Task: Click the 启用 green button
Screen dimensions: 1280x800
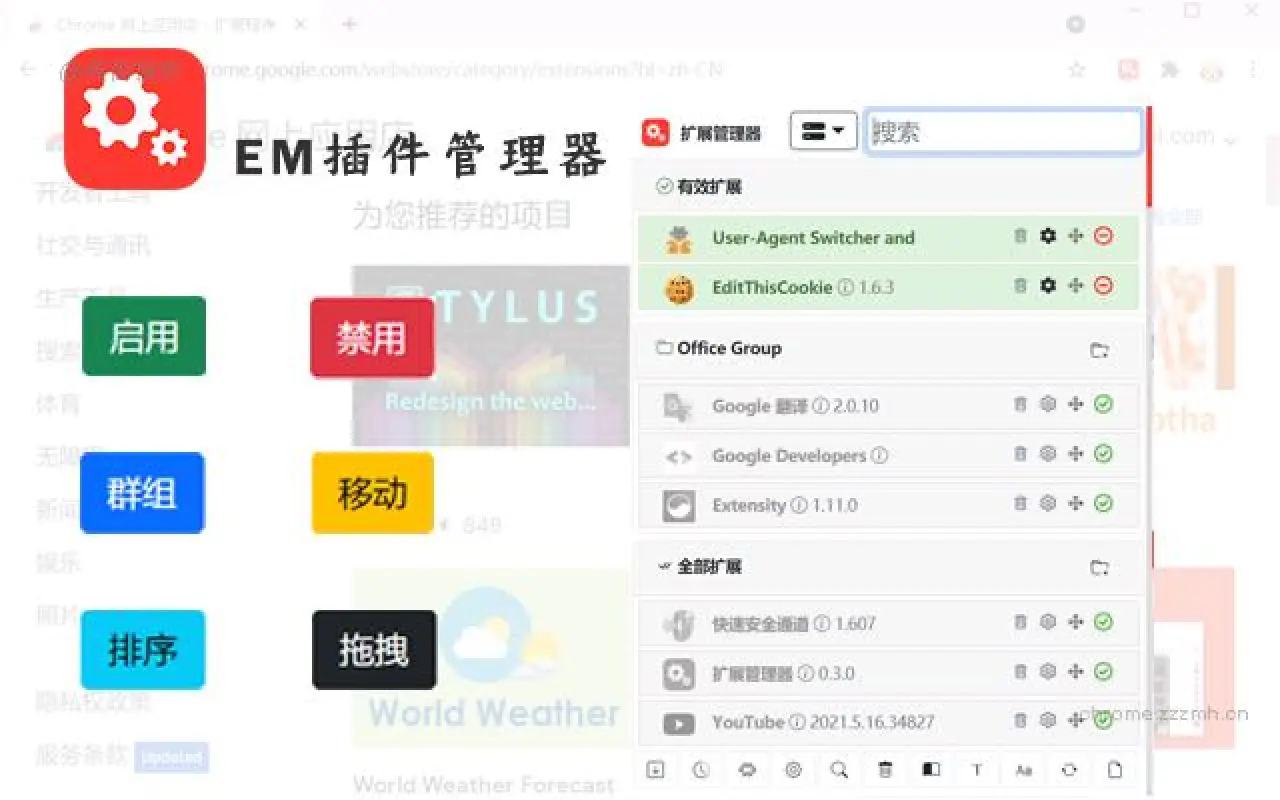Action: pos(143,337)
